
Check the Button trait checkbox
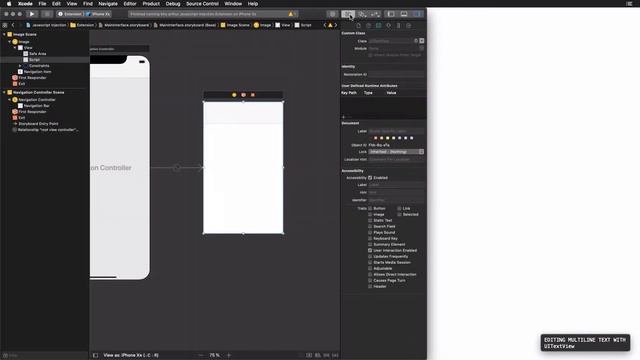click(370, 208)
